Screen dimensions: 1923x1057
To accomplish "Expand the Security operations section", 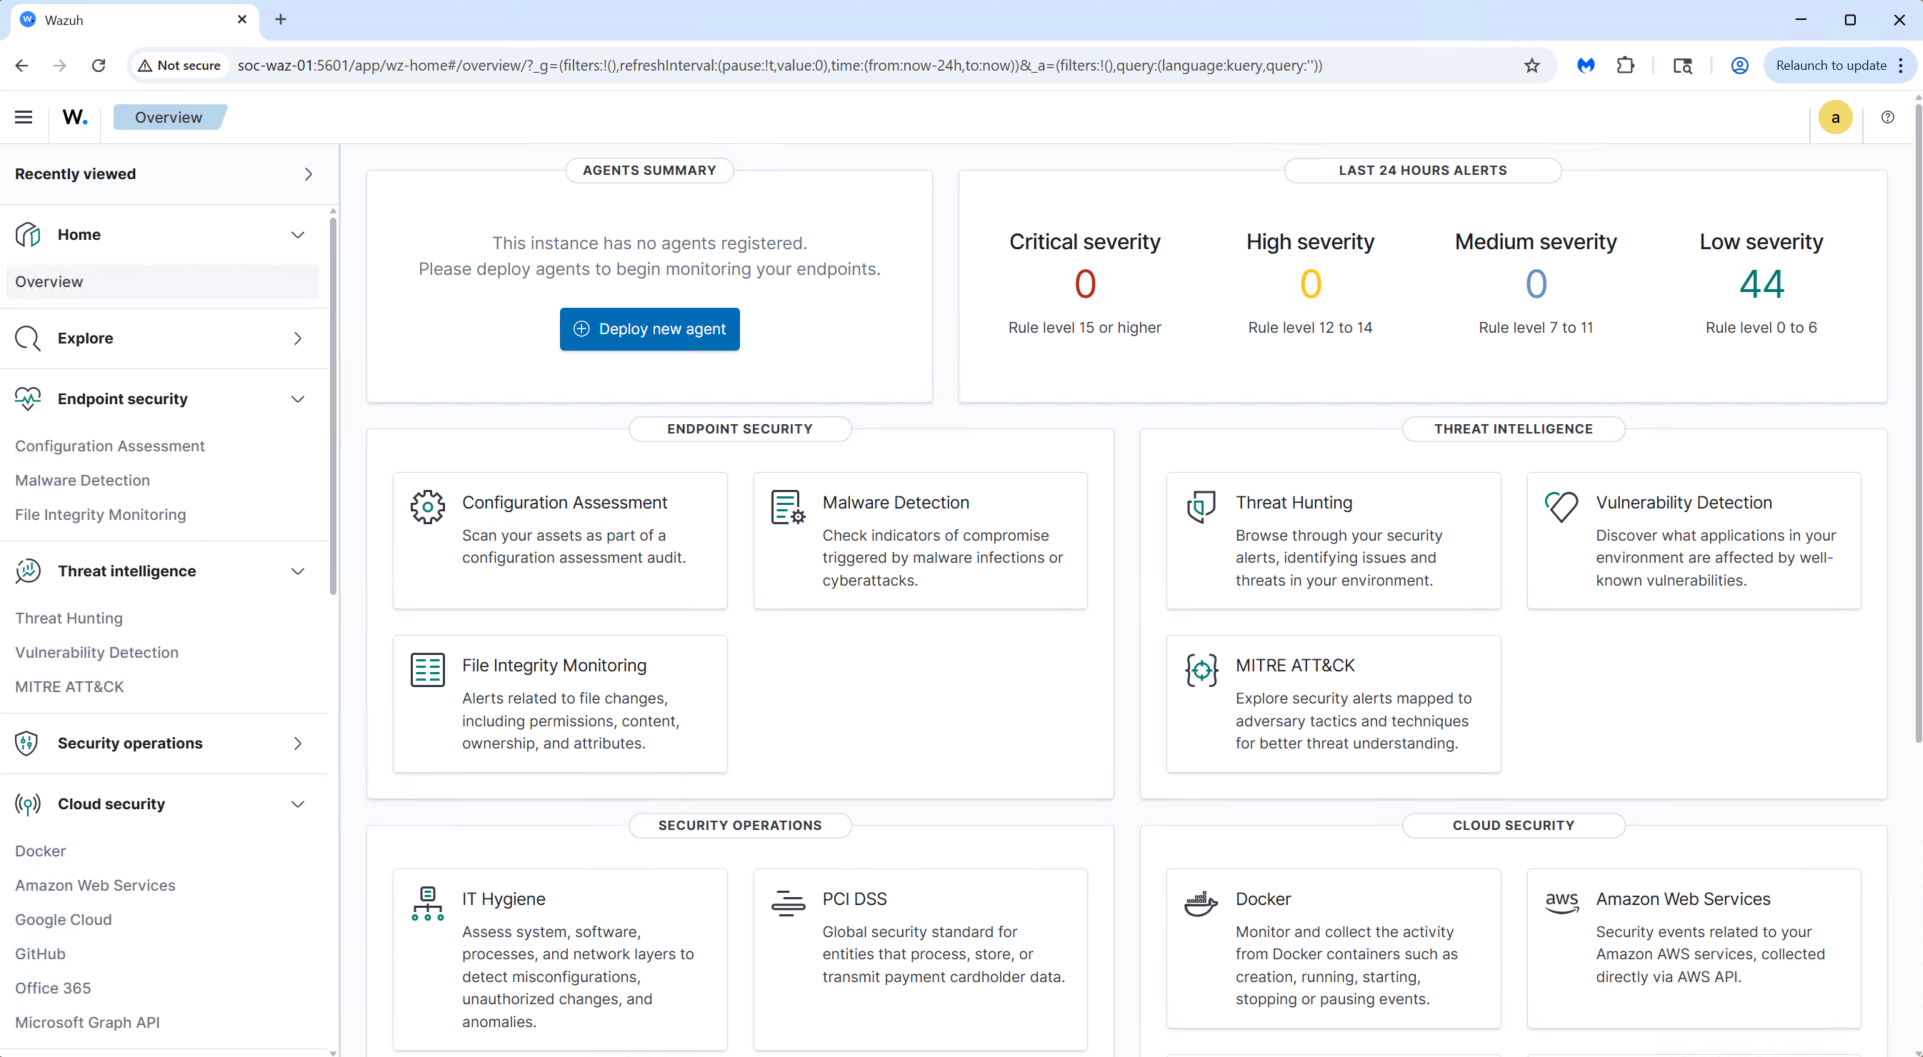I will (x=297, y=744).
